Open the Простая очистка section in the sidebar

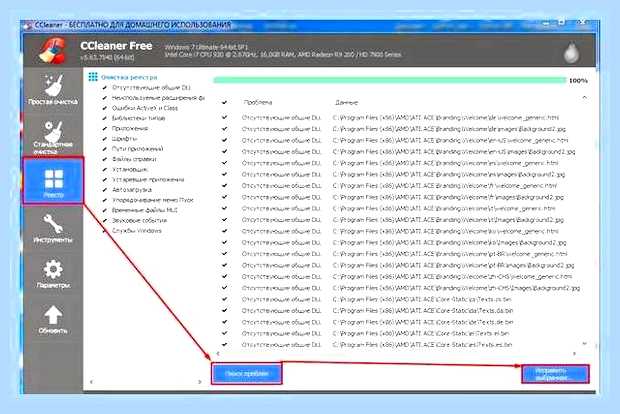[x=53, y=89]
